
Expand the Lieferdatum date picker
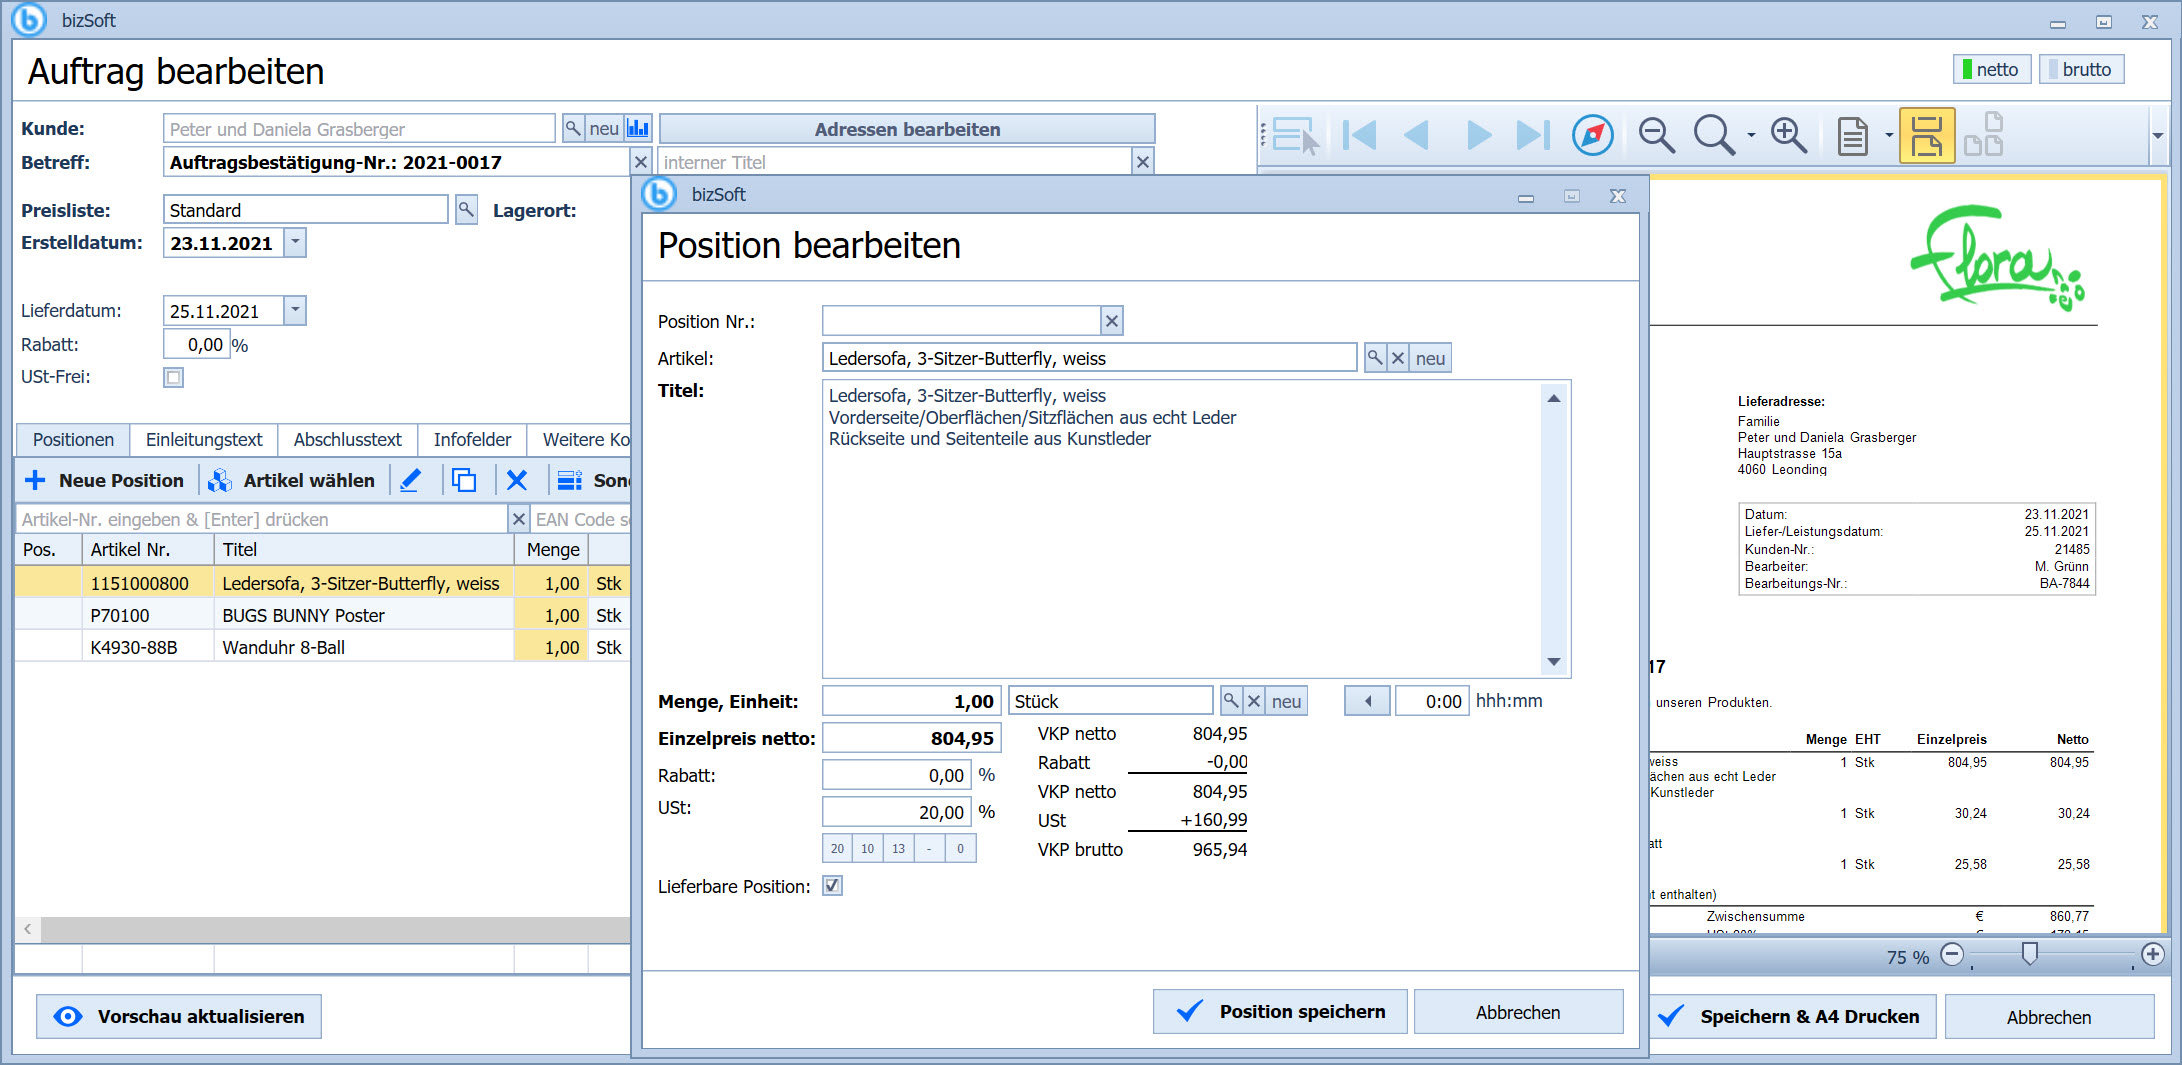(295, 311)
